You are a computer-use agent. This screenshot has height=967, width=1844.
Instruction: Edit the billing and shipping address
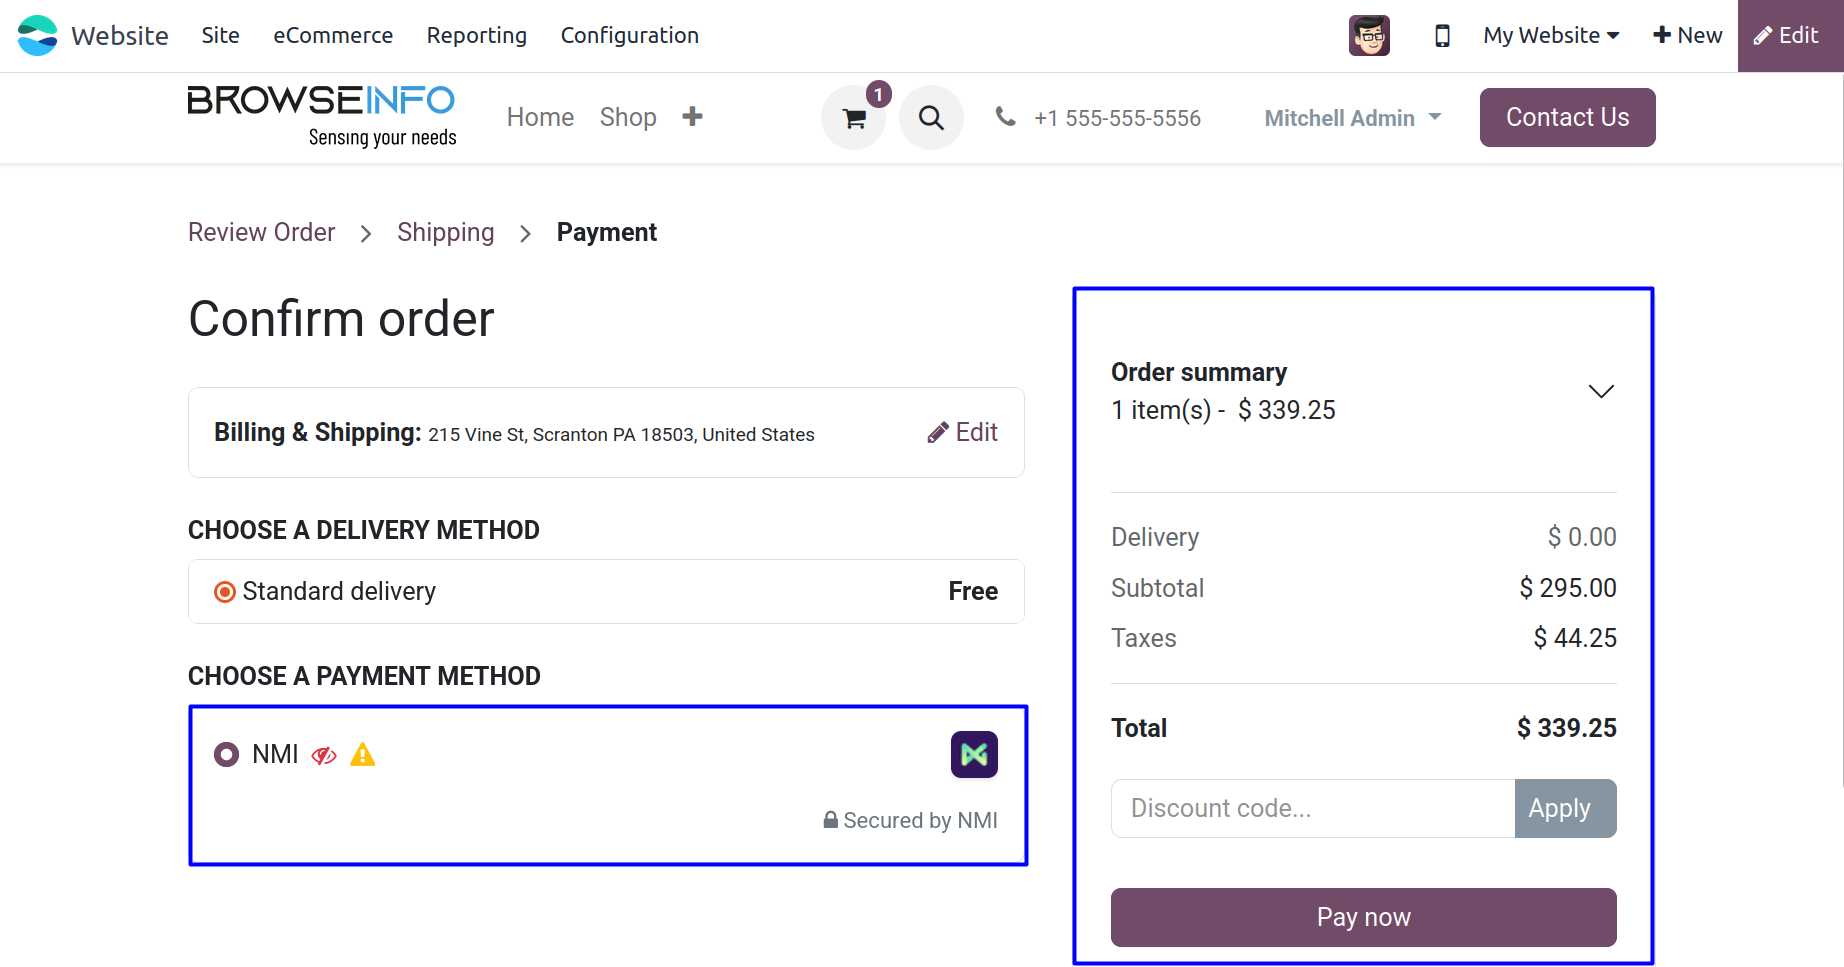[x=962, y=432]
